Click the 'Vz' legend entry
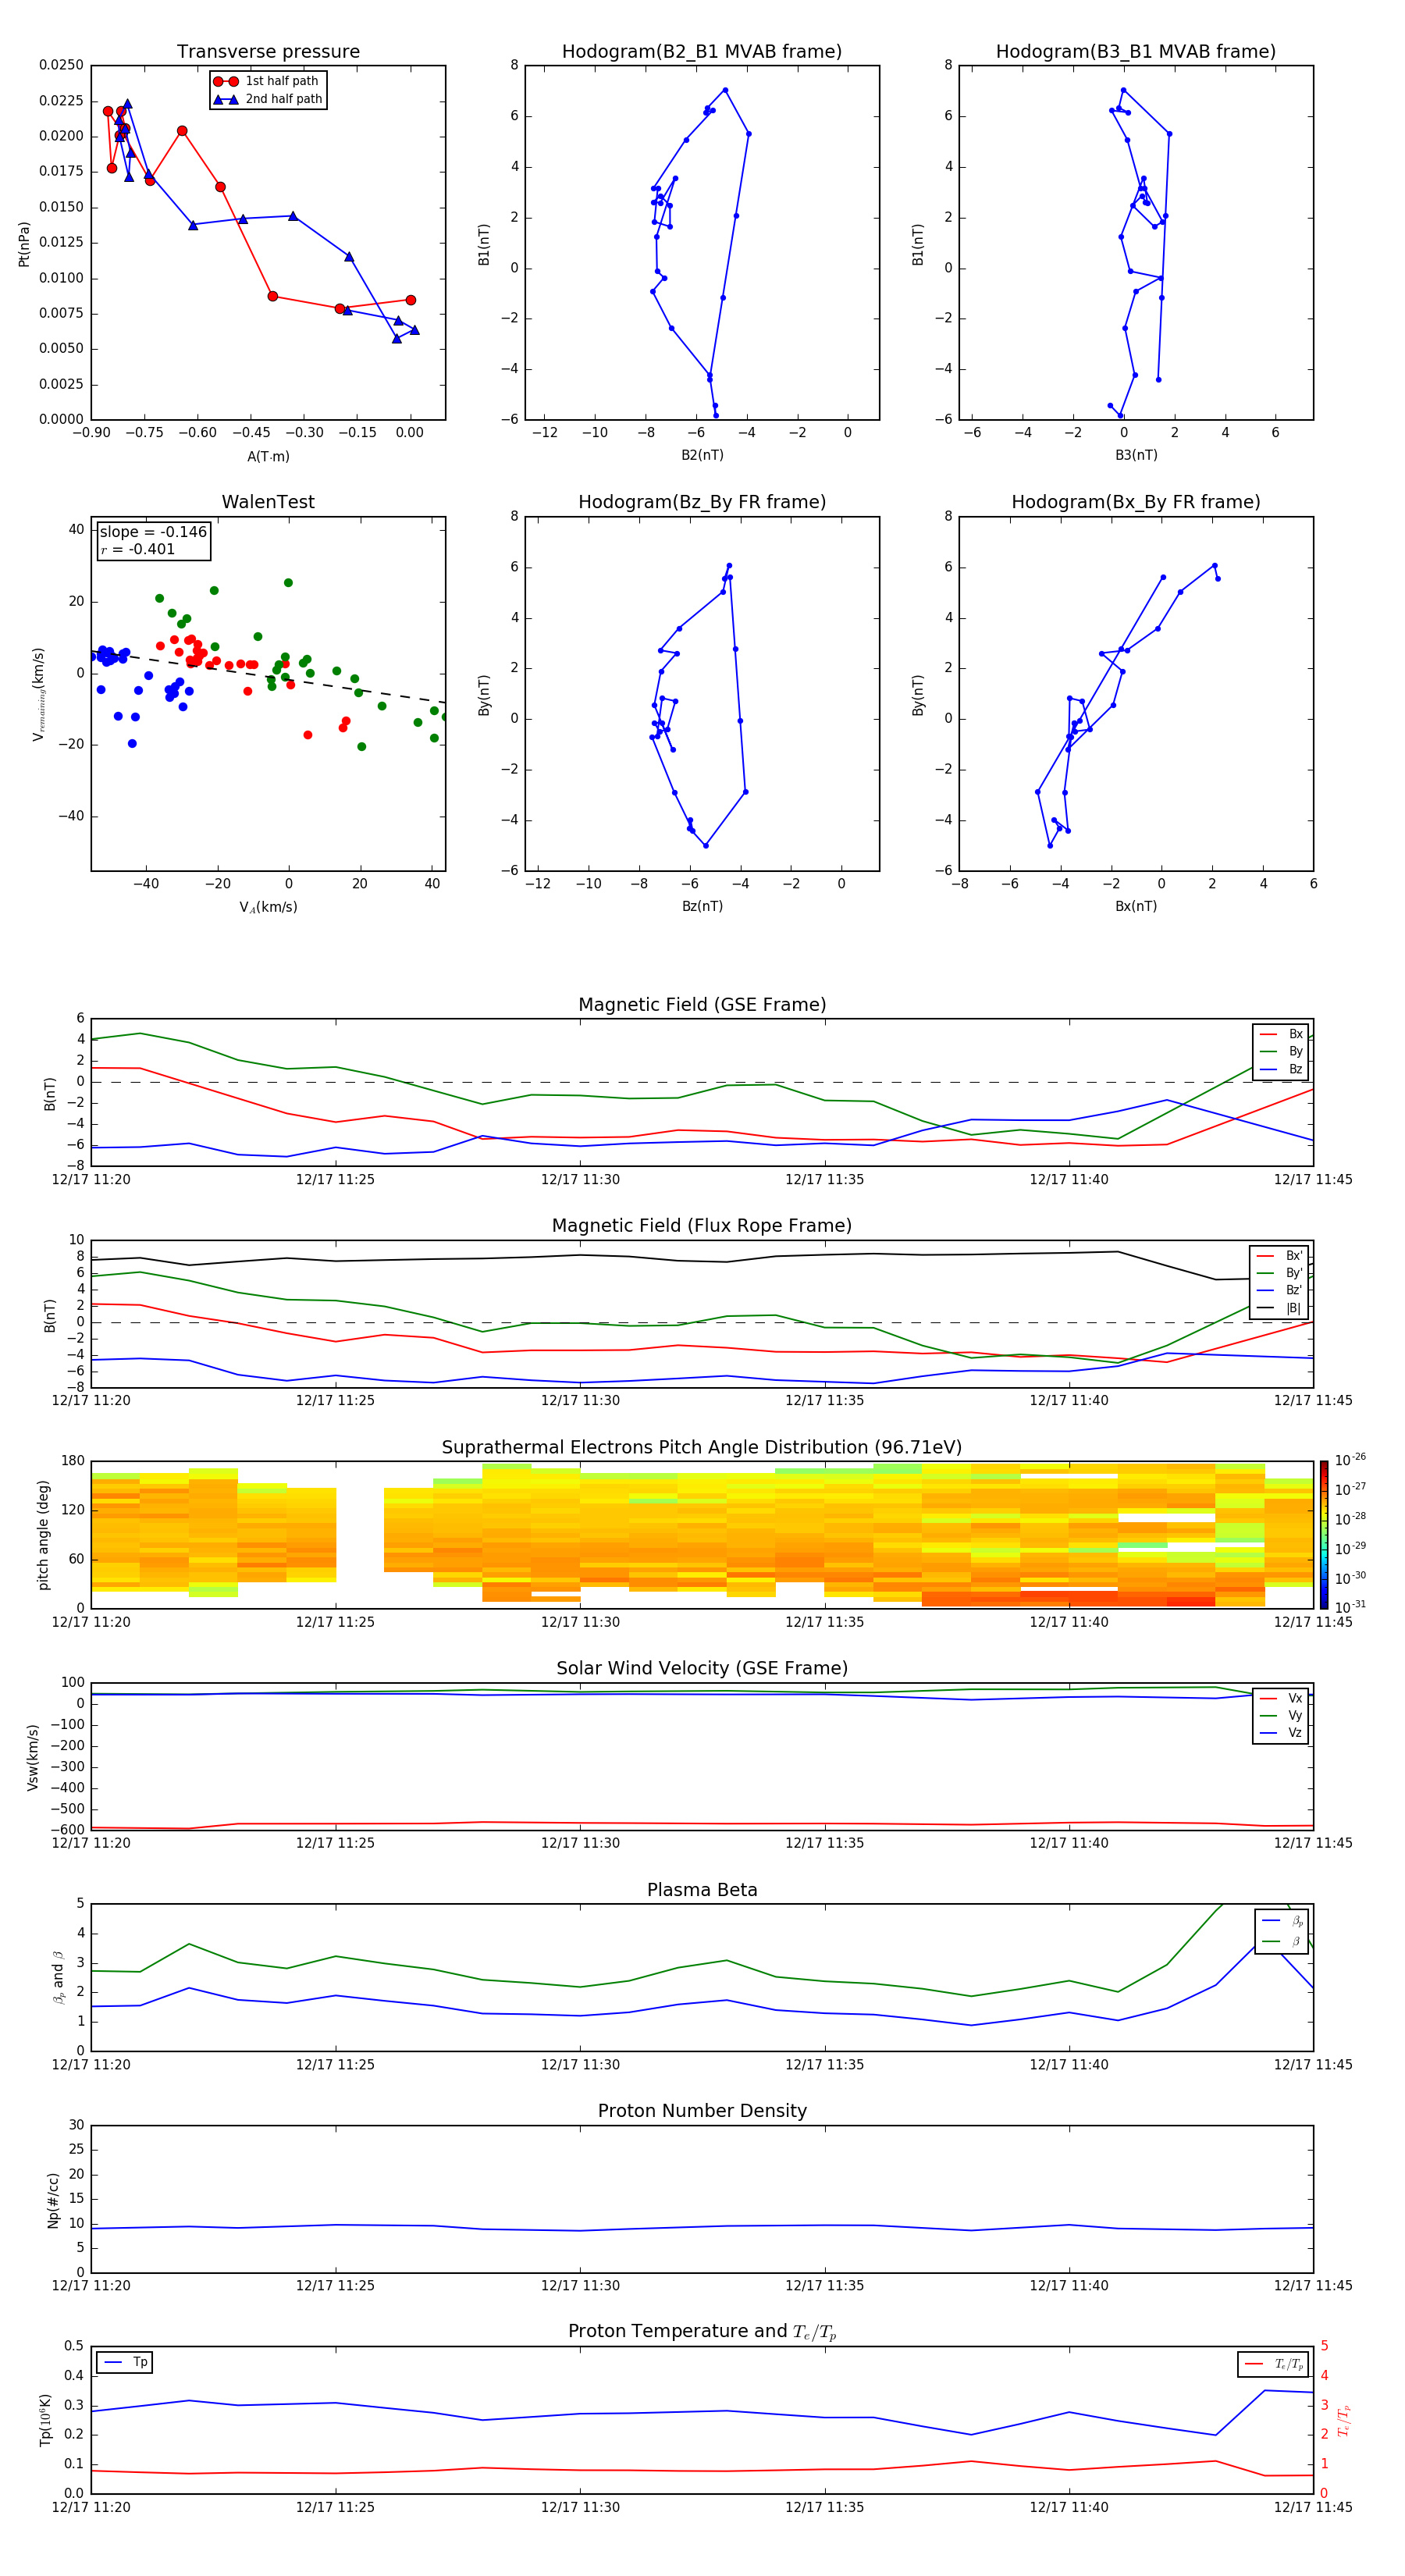 coord(1281,1732)
